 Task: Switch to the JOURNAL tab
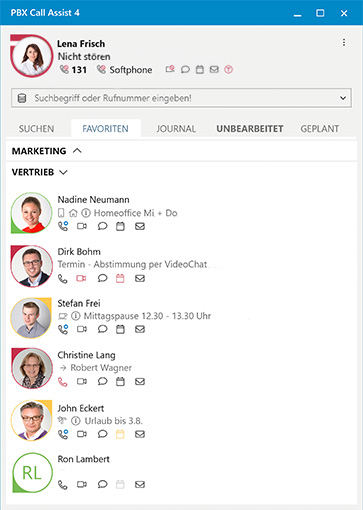pyautogui.click(x=176, y=129)
